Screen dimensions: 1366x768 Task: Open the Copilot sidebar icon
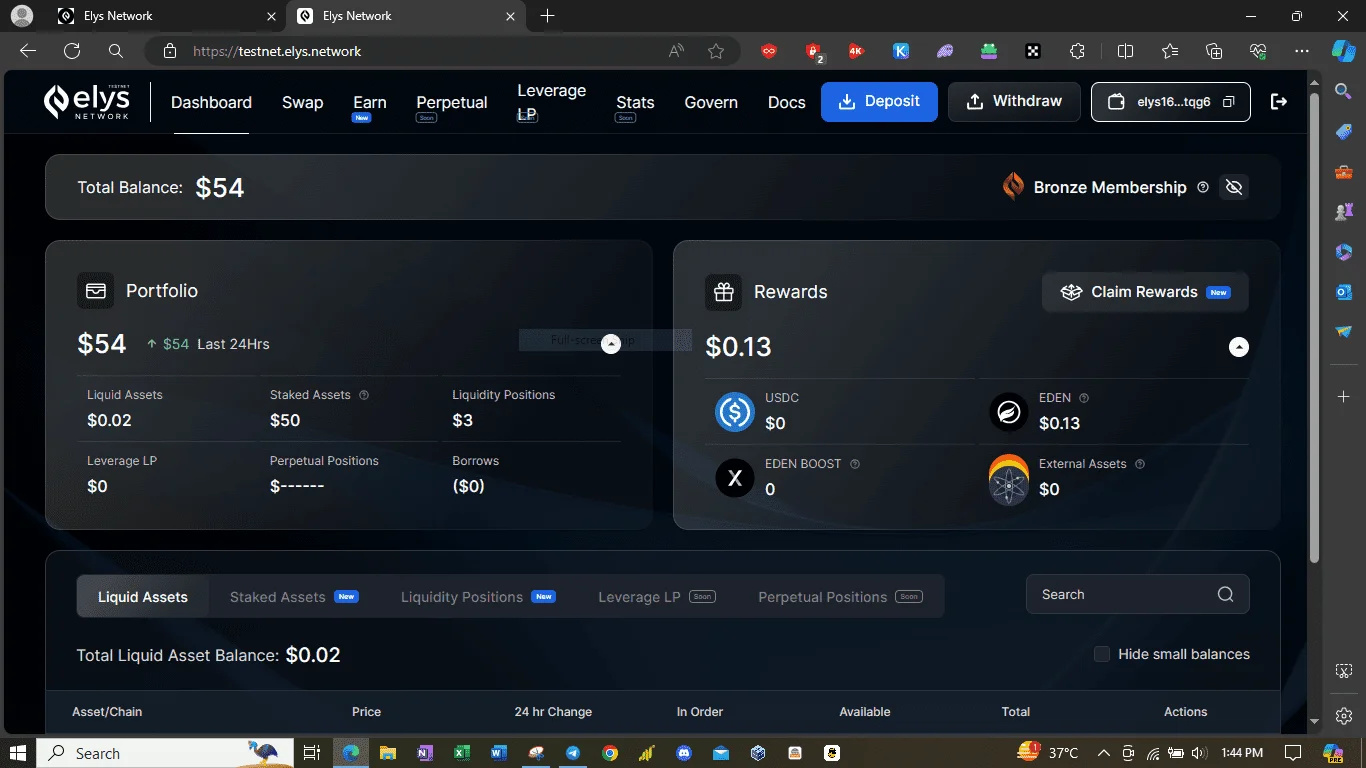(x=1343, y=51)
